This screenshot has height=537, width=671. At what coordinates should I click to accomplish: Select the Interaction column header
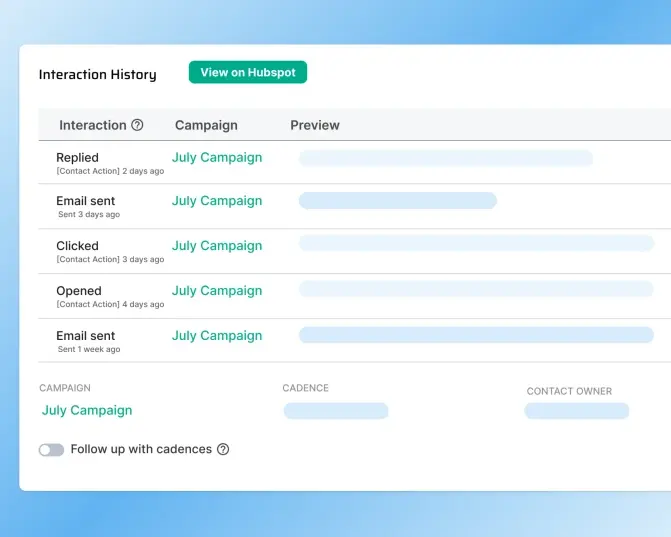tap(92, 125)
